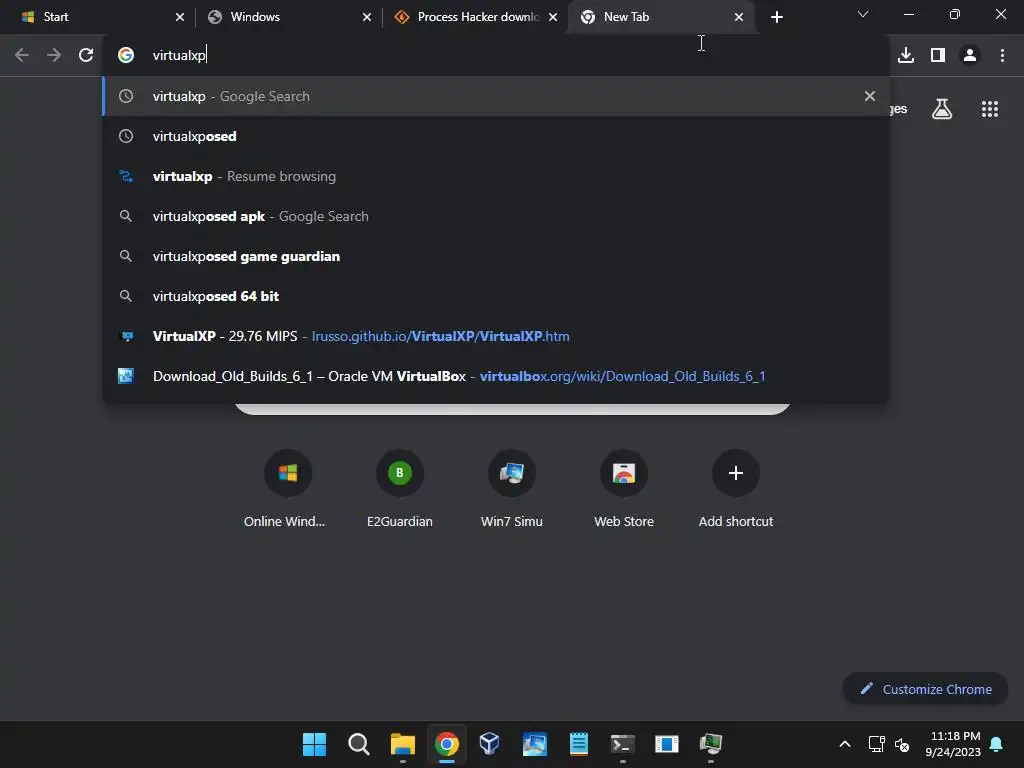The width and height of the screenshot is (1024, 768).
Task: Pick 'virtualxp - Resume browsing' suggestion
Action: click(x=495, y=176)
